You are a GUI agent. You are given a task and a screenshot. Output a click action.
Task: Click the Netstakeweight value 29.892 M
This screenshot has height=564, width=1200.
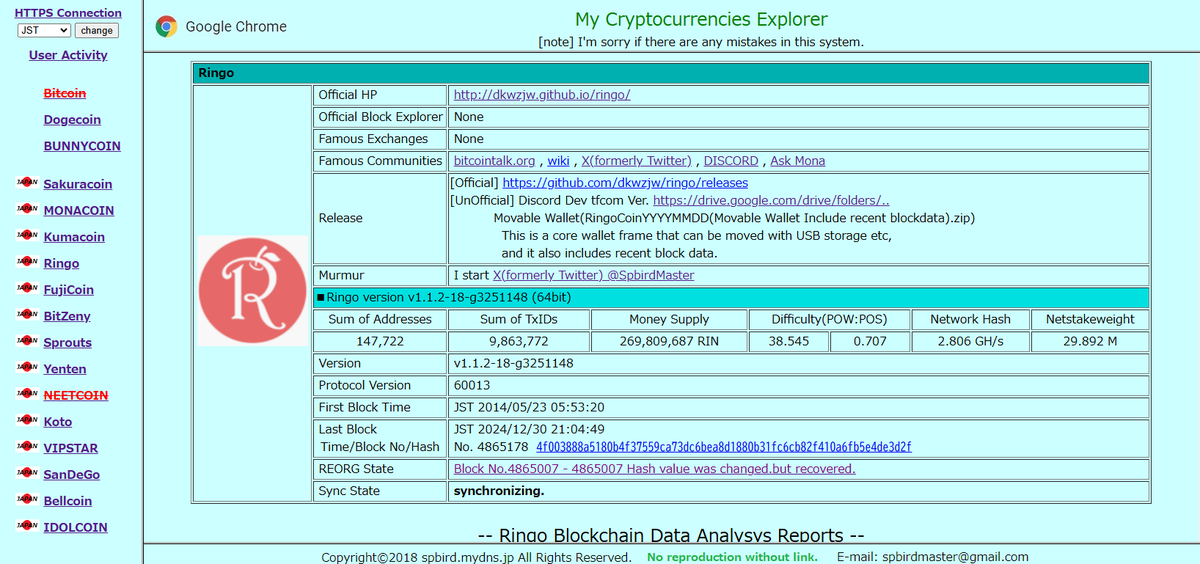pos(1090,342)
